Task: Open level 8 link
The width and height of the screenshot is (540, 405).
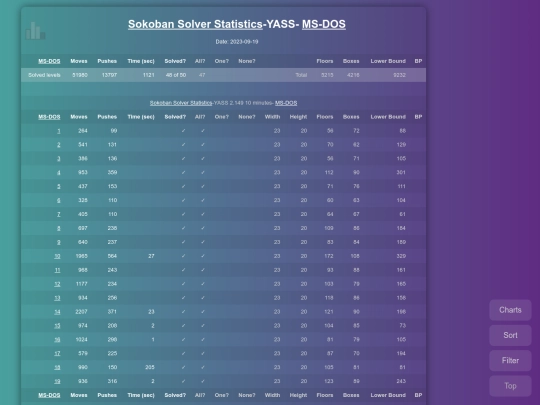Action: coord(59,228)
